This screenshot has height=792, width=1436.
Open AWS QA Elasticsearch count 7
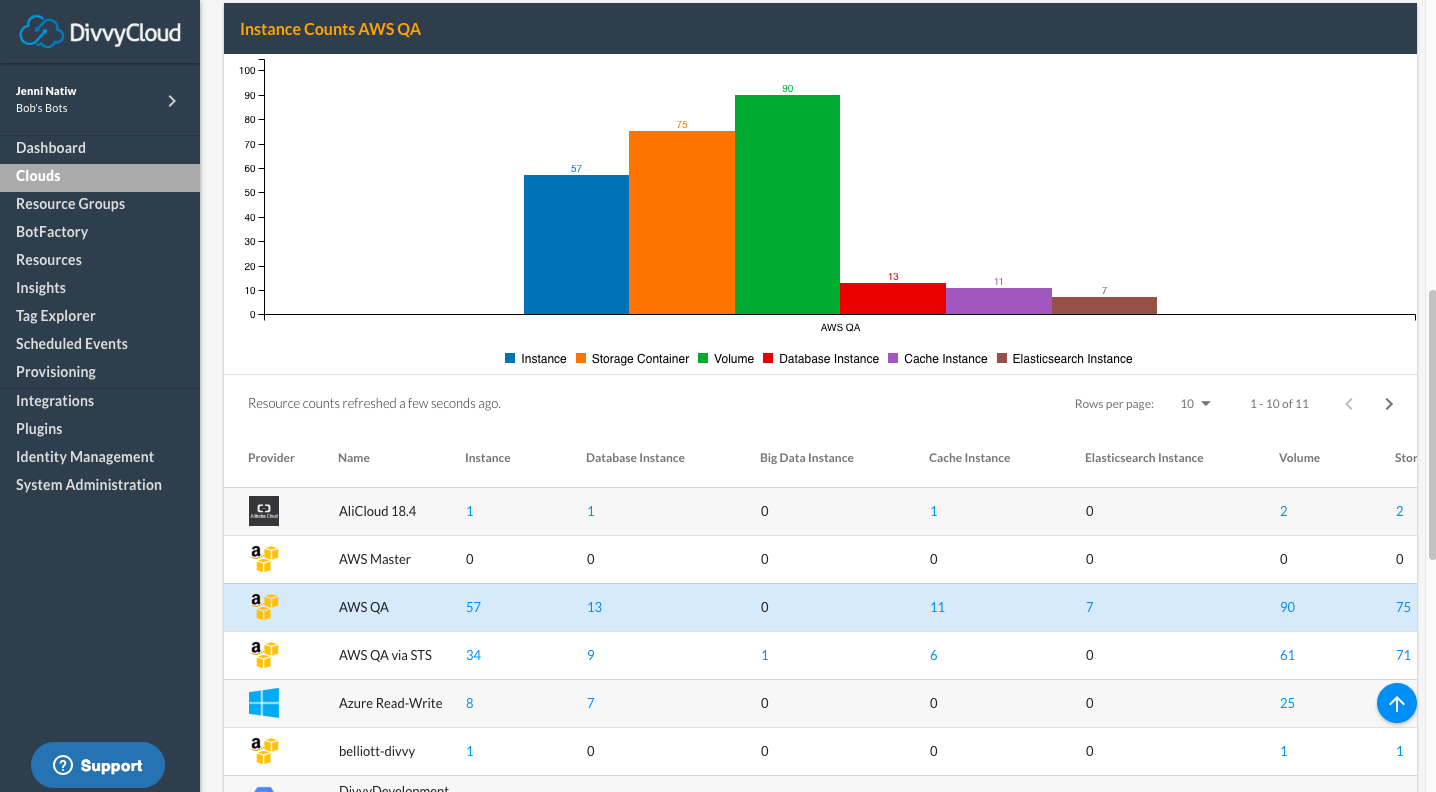pos(1090,607)
